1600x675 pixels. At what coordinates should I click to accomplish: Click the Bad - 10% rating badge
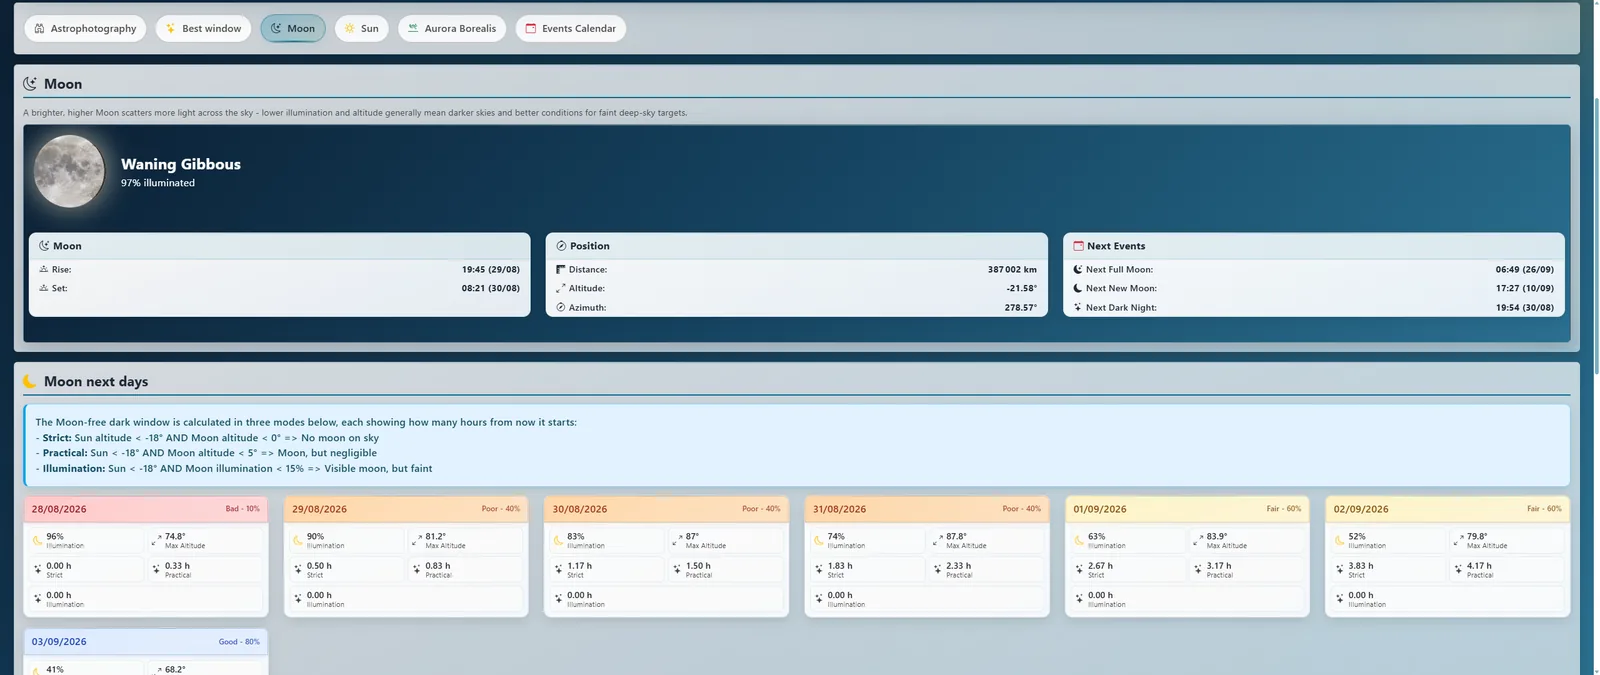click(242, 509)
